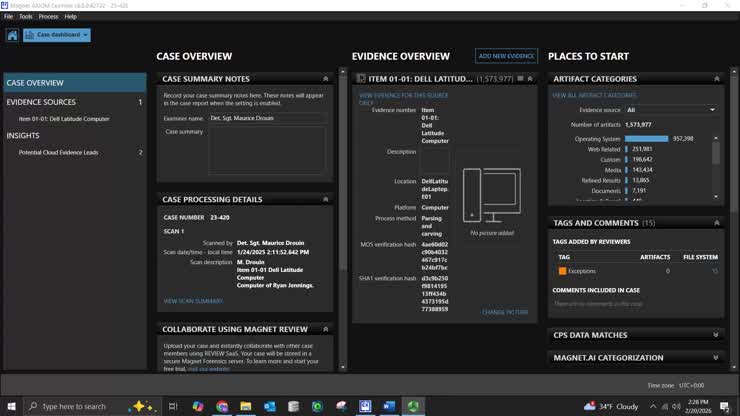Click artifact categories list scroll down arrow
Screen dimensions: 740x416
click(716, 196)
